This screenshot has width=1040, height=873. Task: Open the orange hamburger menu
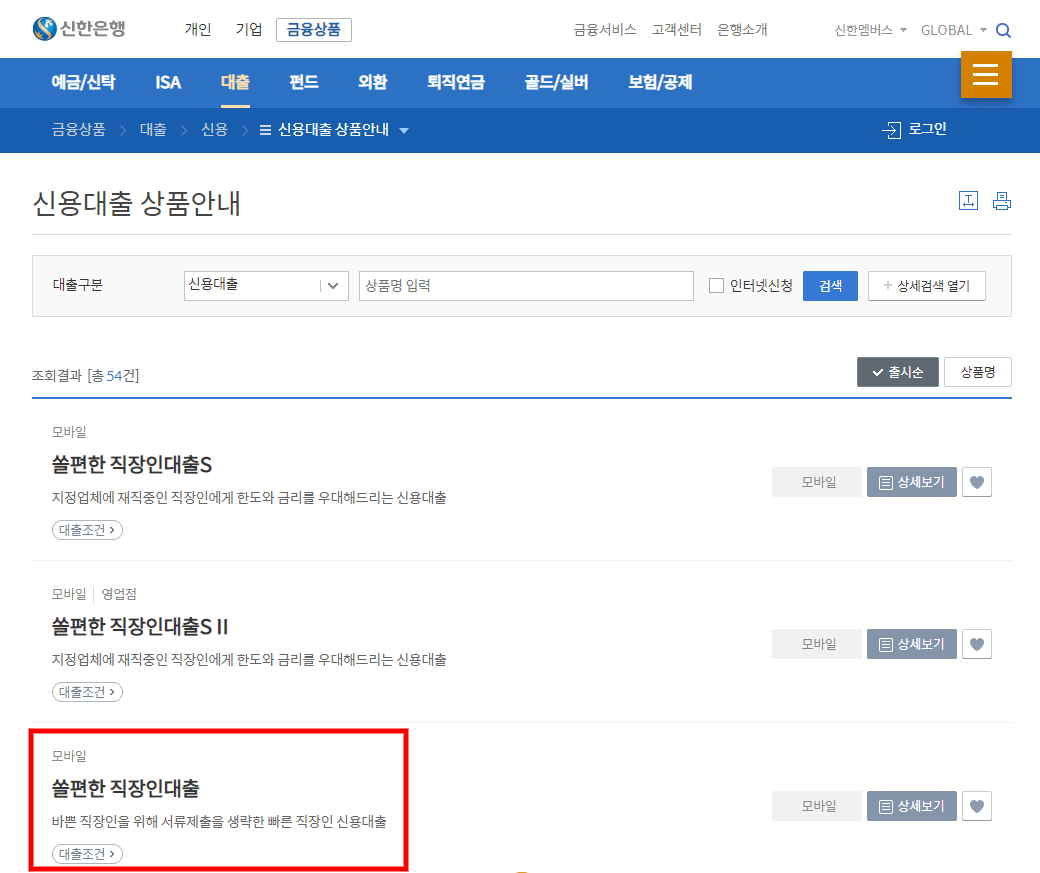[986, 74]
